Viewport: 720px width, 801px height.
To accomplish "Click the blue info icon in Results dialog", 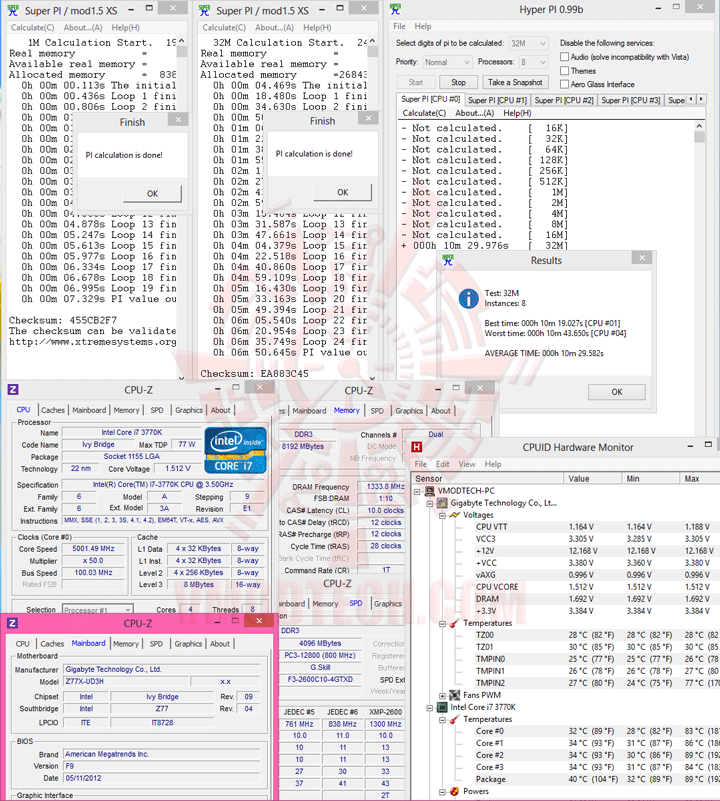I will coord(469,298).
